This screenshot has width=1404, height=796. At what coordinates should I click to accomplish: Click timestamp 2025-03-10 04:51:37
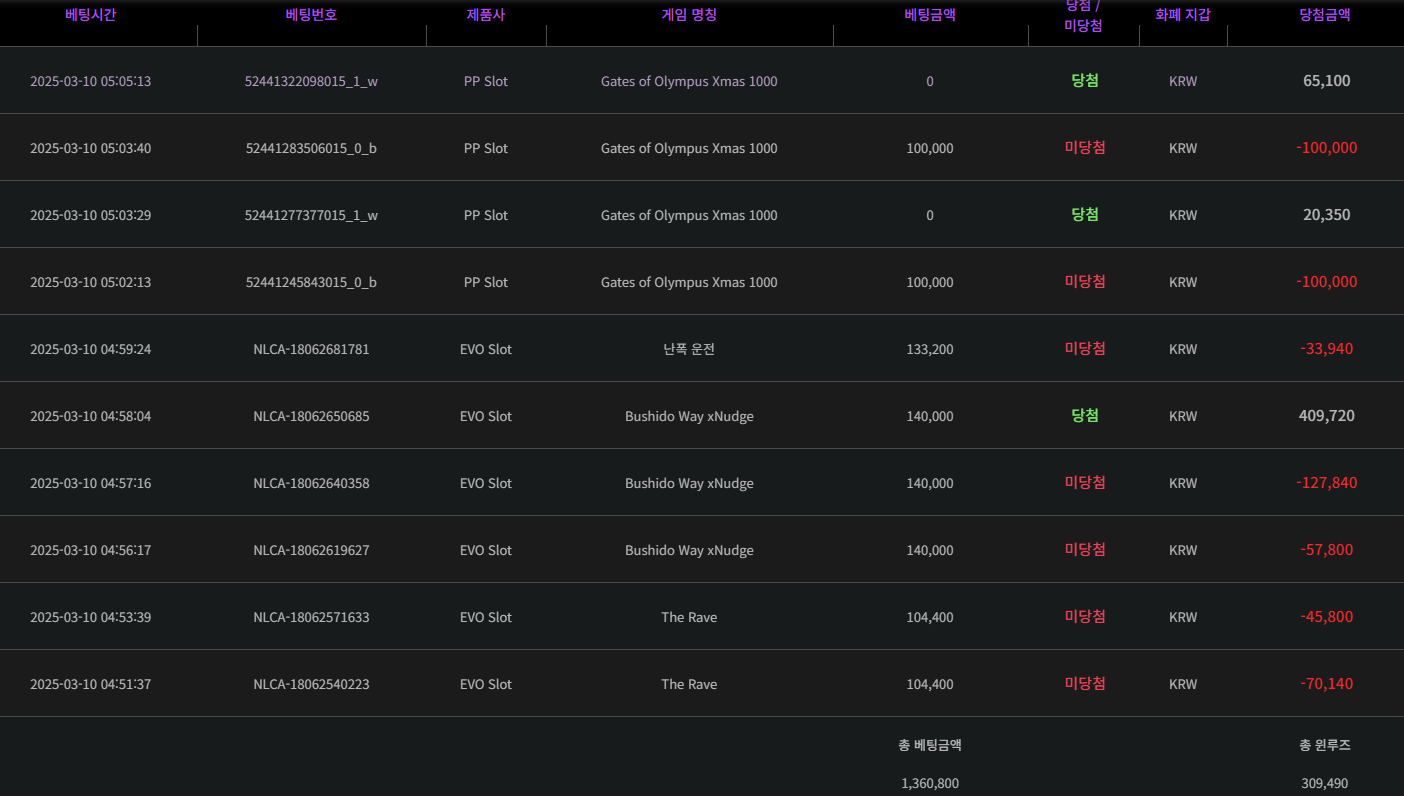(90, 684)
